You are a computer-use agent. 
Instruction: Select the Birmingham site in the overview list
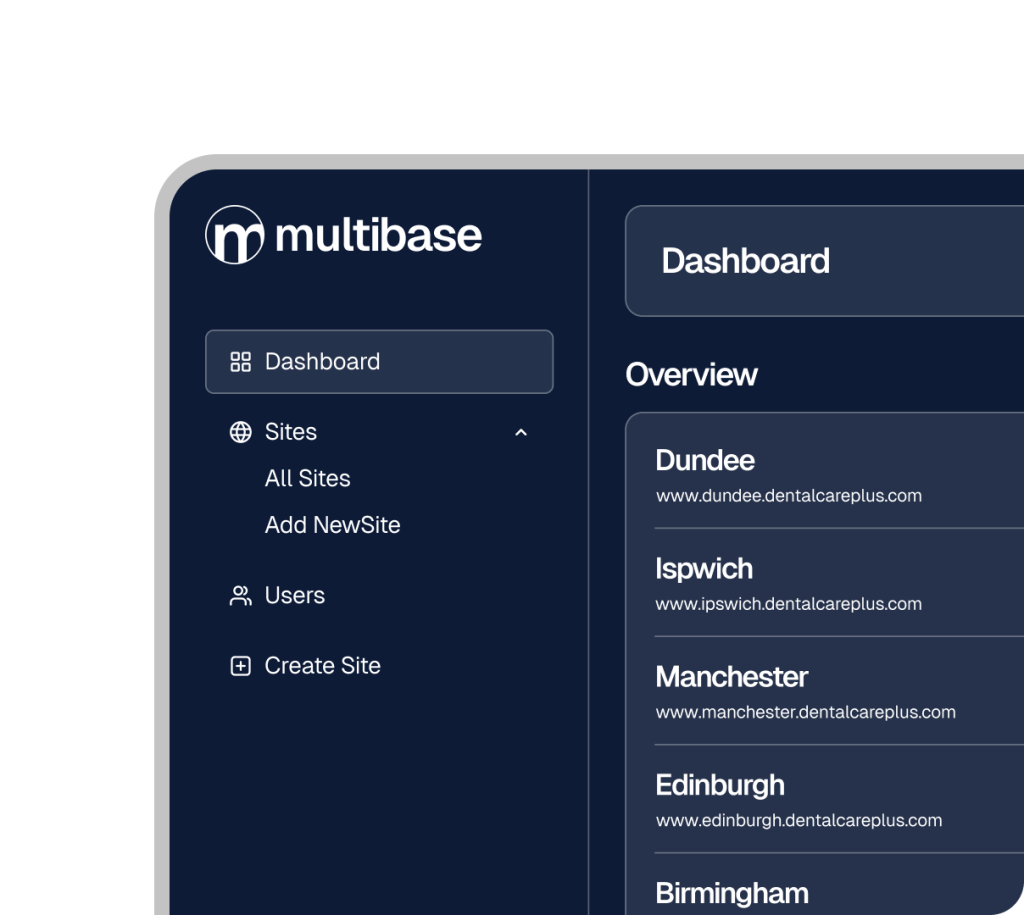(731, 893)
